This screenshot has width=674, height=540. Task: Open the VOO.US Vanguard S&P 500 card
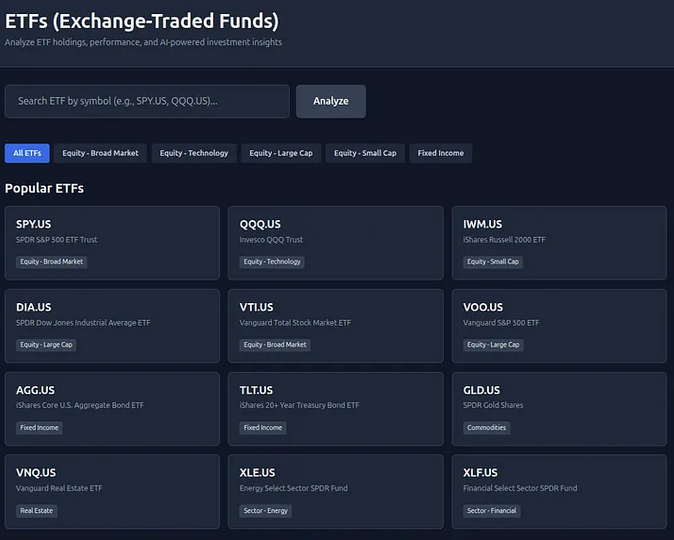point(559,325)
